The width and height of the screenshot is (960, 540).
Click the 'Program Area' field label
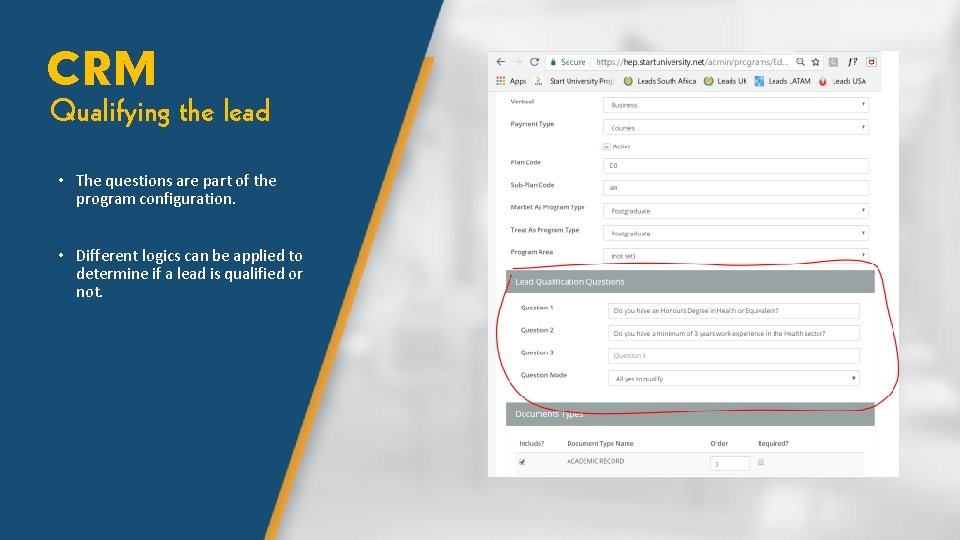click(x=531, y=252)
